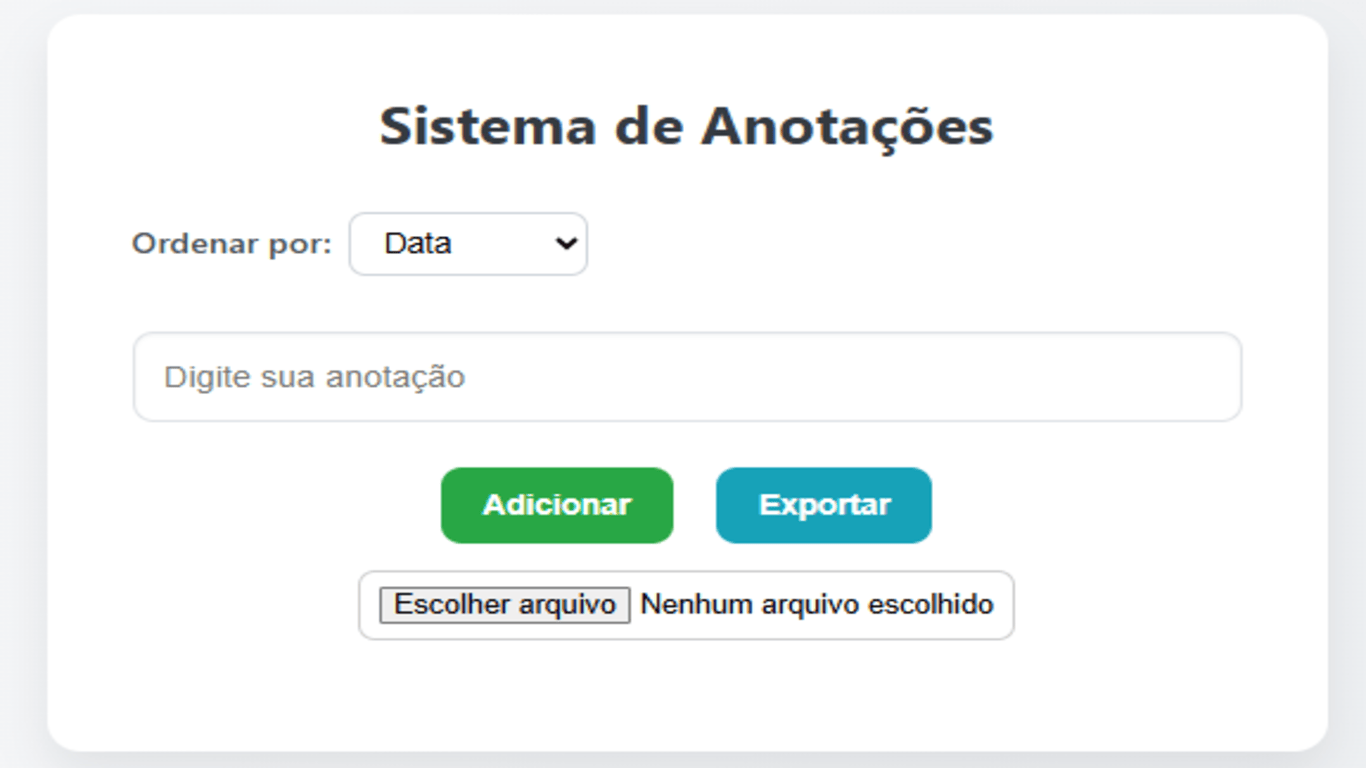The width and height of the screenshot is (1366, 768).
Task: Click the "Ordenar por:" label
Action: point(231,243)
